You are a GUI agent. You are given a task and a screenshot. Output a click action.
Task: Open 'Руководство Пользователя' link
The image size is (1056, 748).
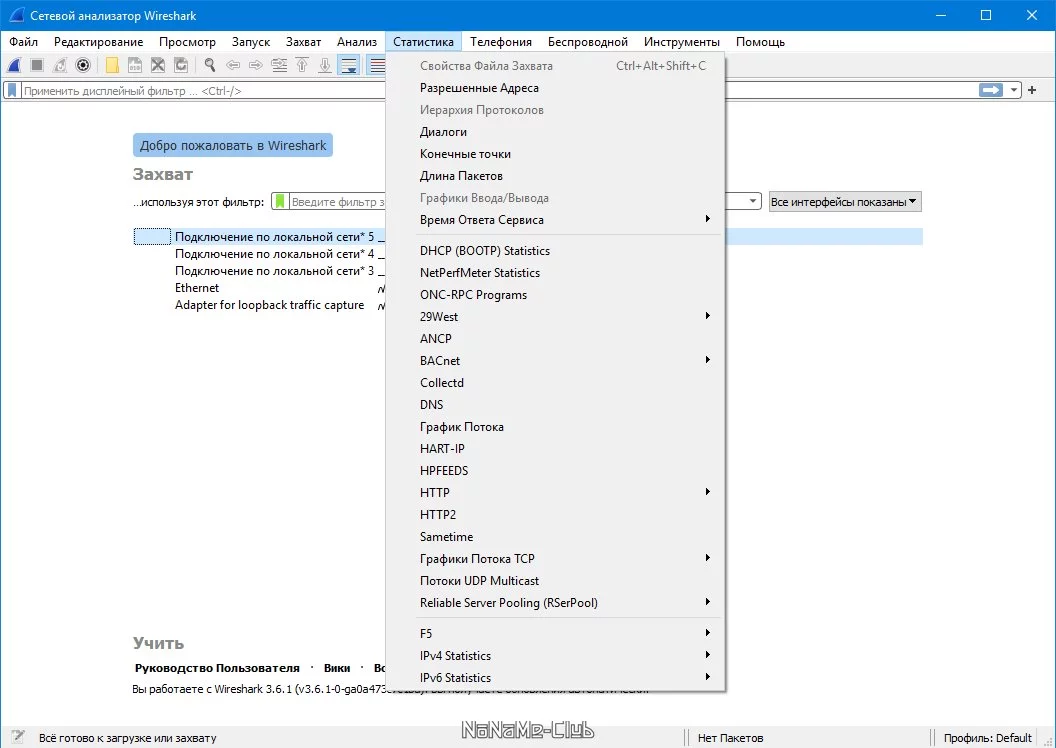point(217,668)
